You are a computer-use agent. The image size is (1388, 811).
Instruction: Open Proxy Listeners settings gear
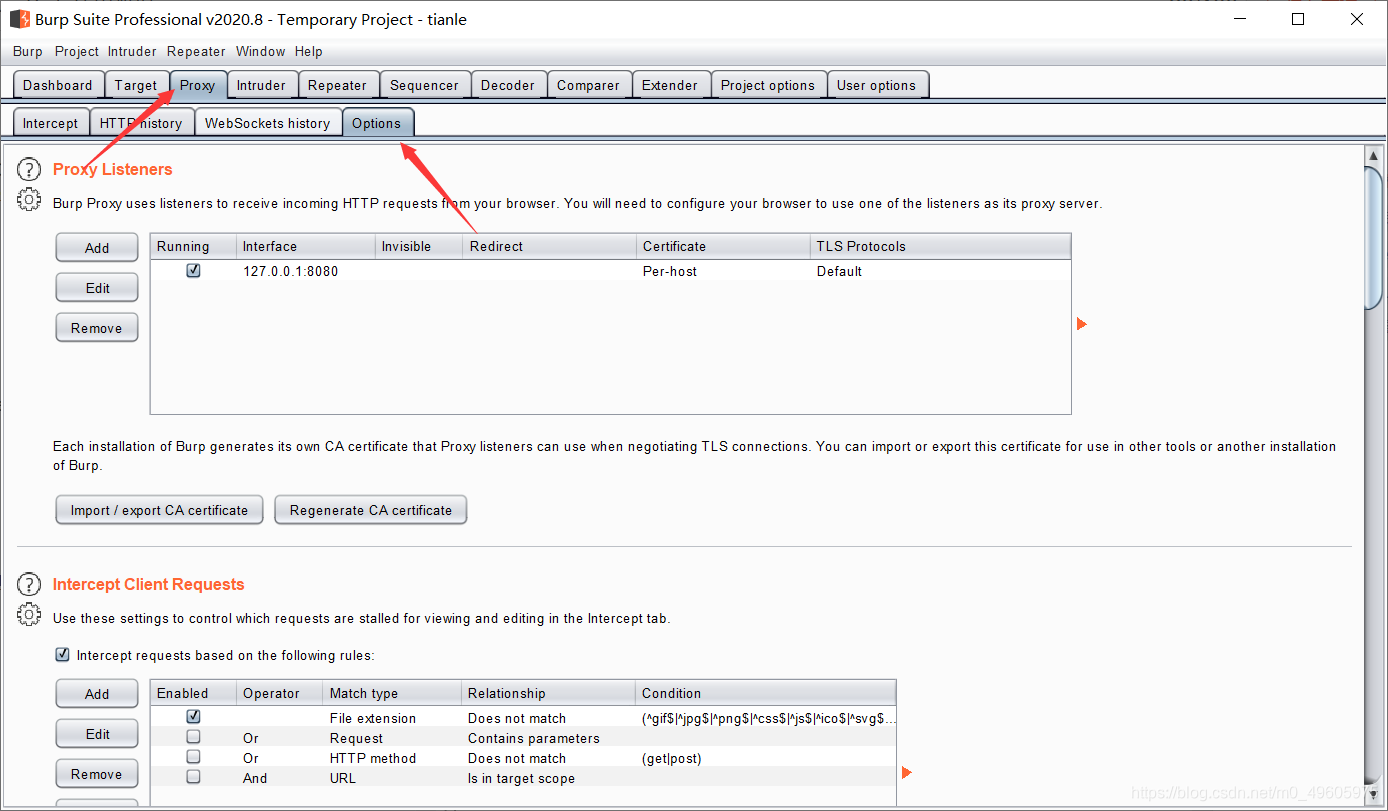(x=29, y=200)
